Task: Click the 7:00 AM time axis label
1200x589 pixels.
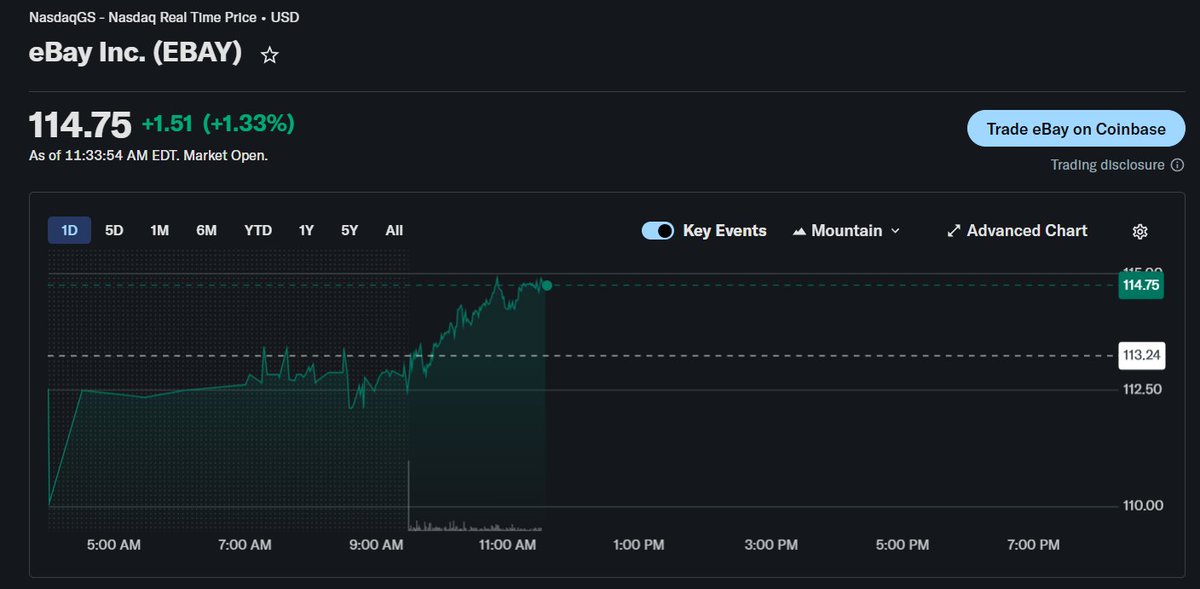Action: click(x=245, y=545)
